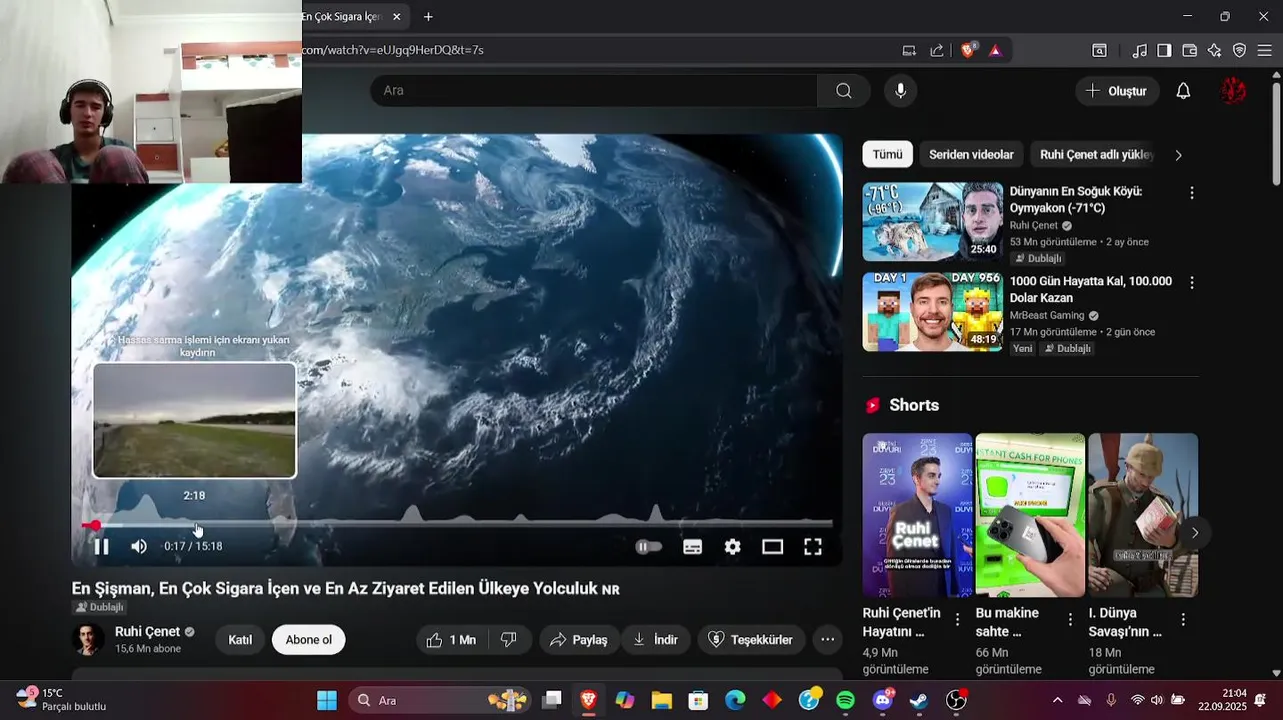Close the En Çok Sigara İçen tab
The height and width of the screenshot is (720, 1283).
[x=396, y=17]
